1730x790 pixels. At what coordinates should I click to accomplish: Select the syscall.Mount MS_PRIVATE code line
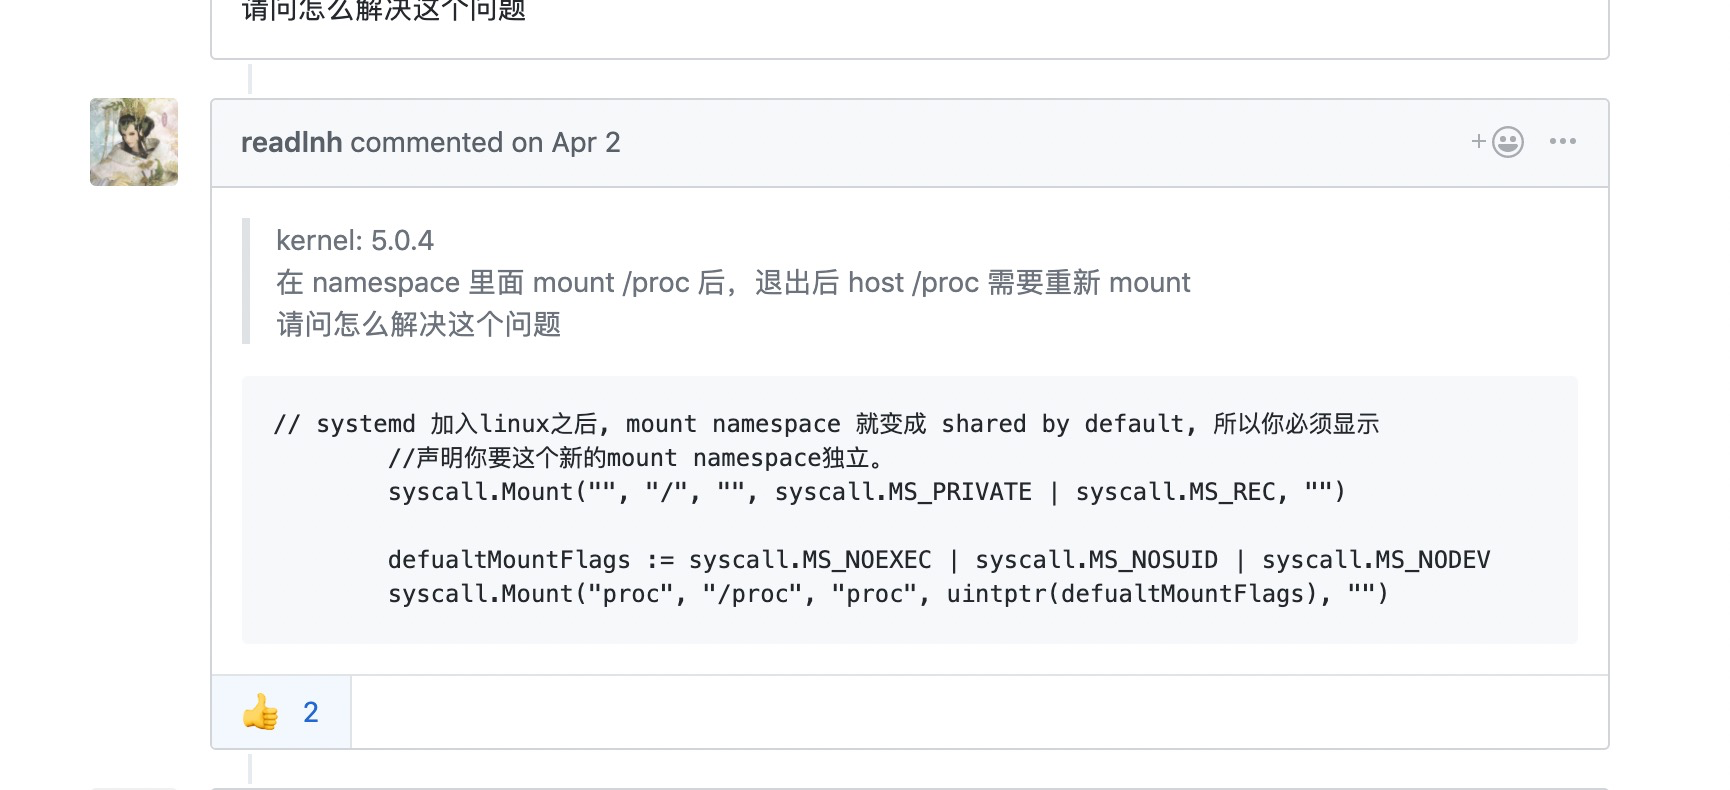point(866,491)
